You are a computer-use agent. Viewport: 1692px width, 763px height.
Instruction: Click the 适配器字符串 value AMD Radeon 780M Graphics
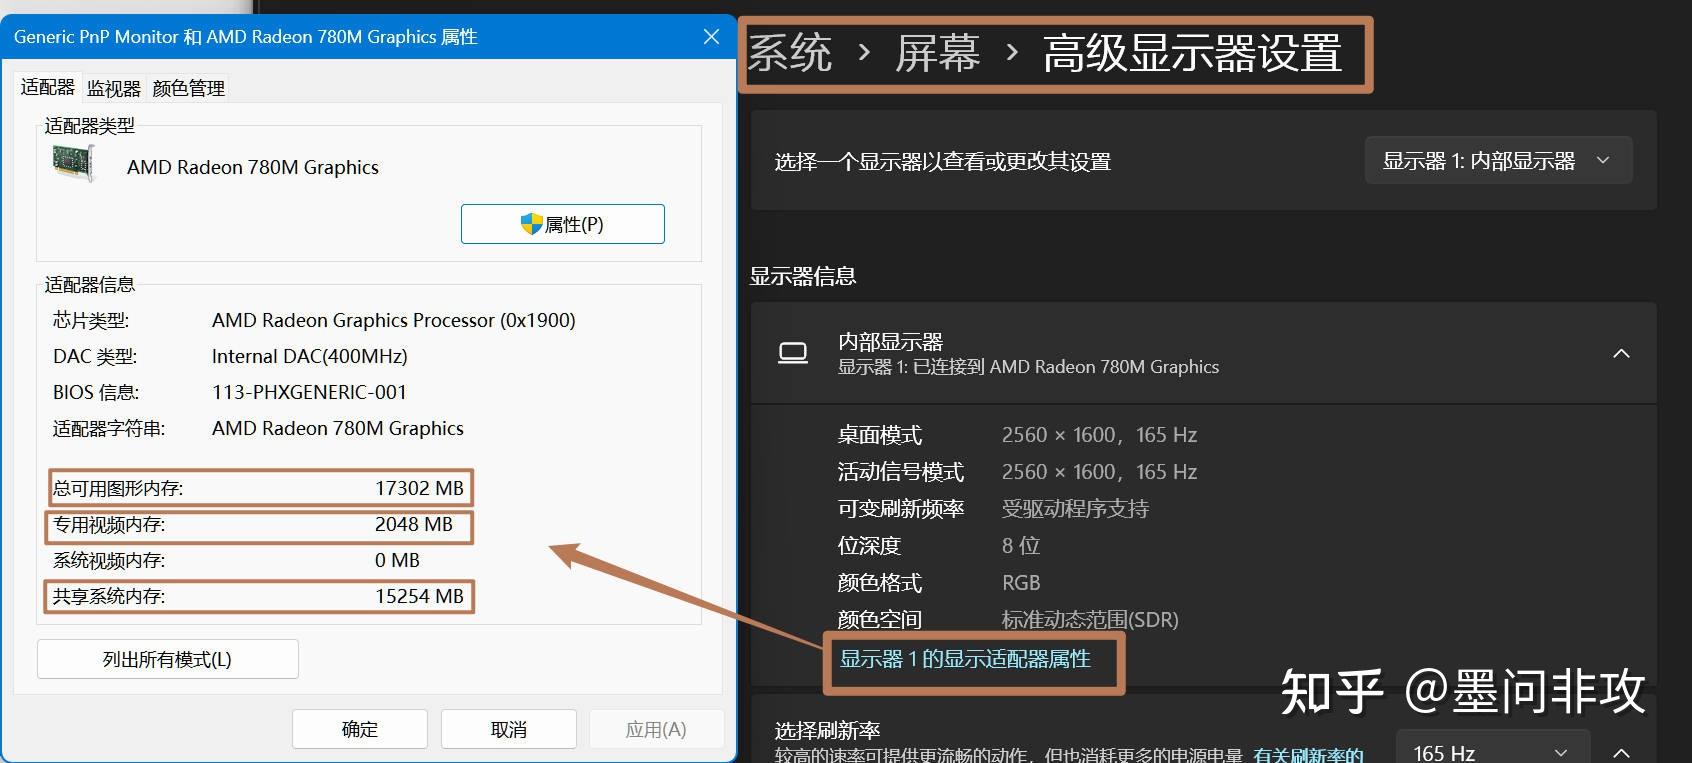[338, 428]
